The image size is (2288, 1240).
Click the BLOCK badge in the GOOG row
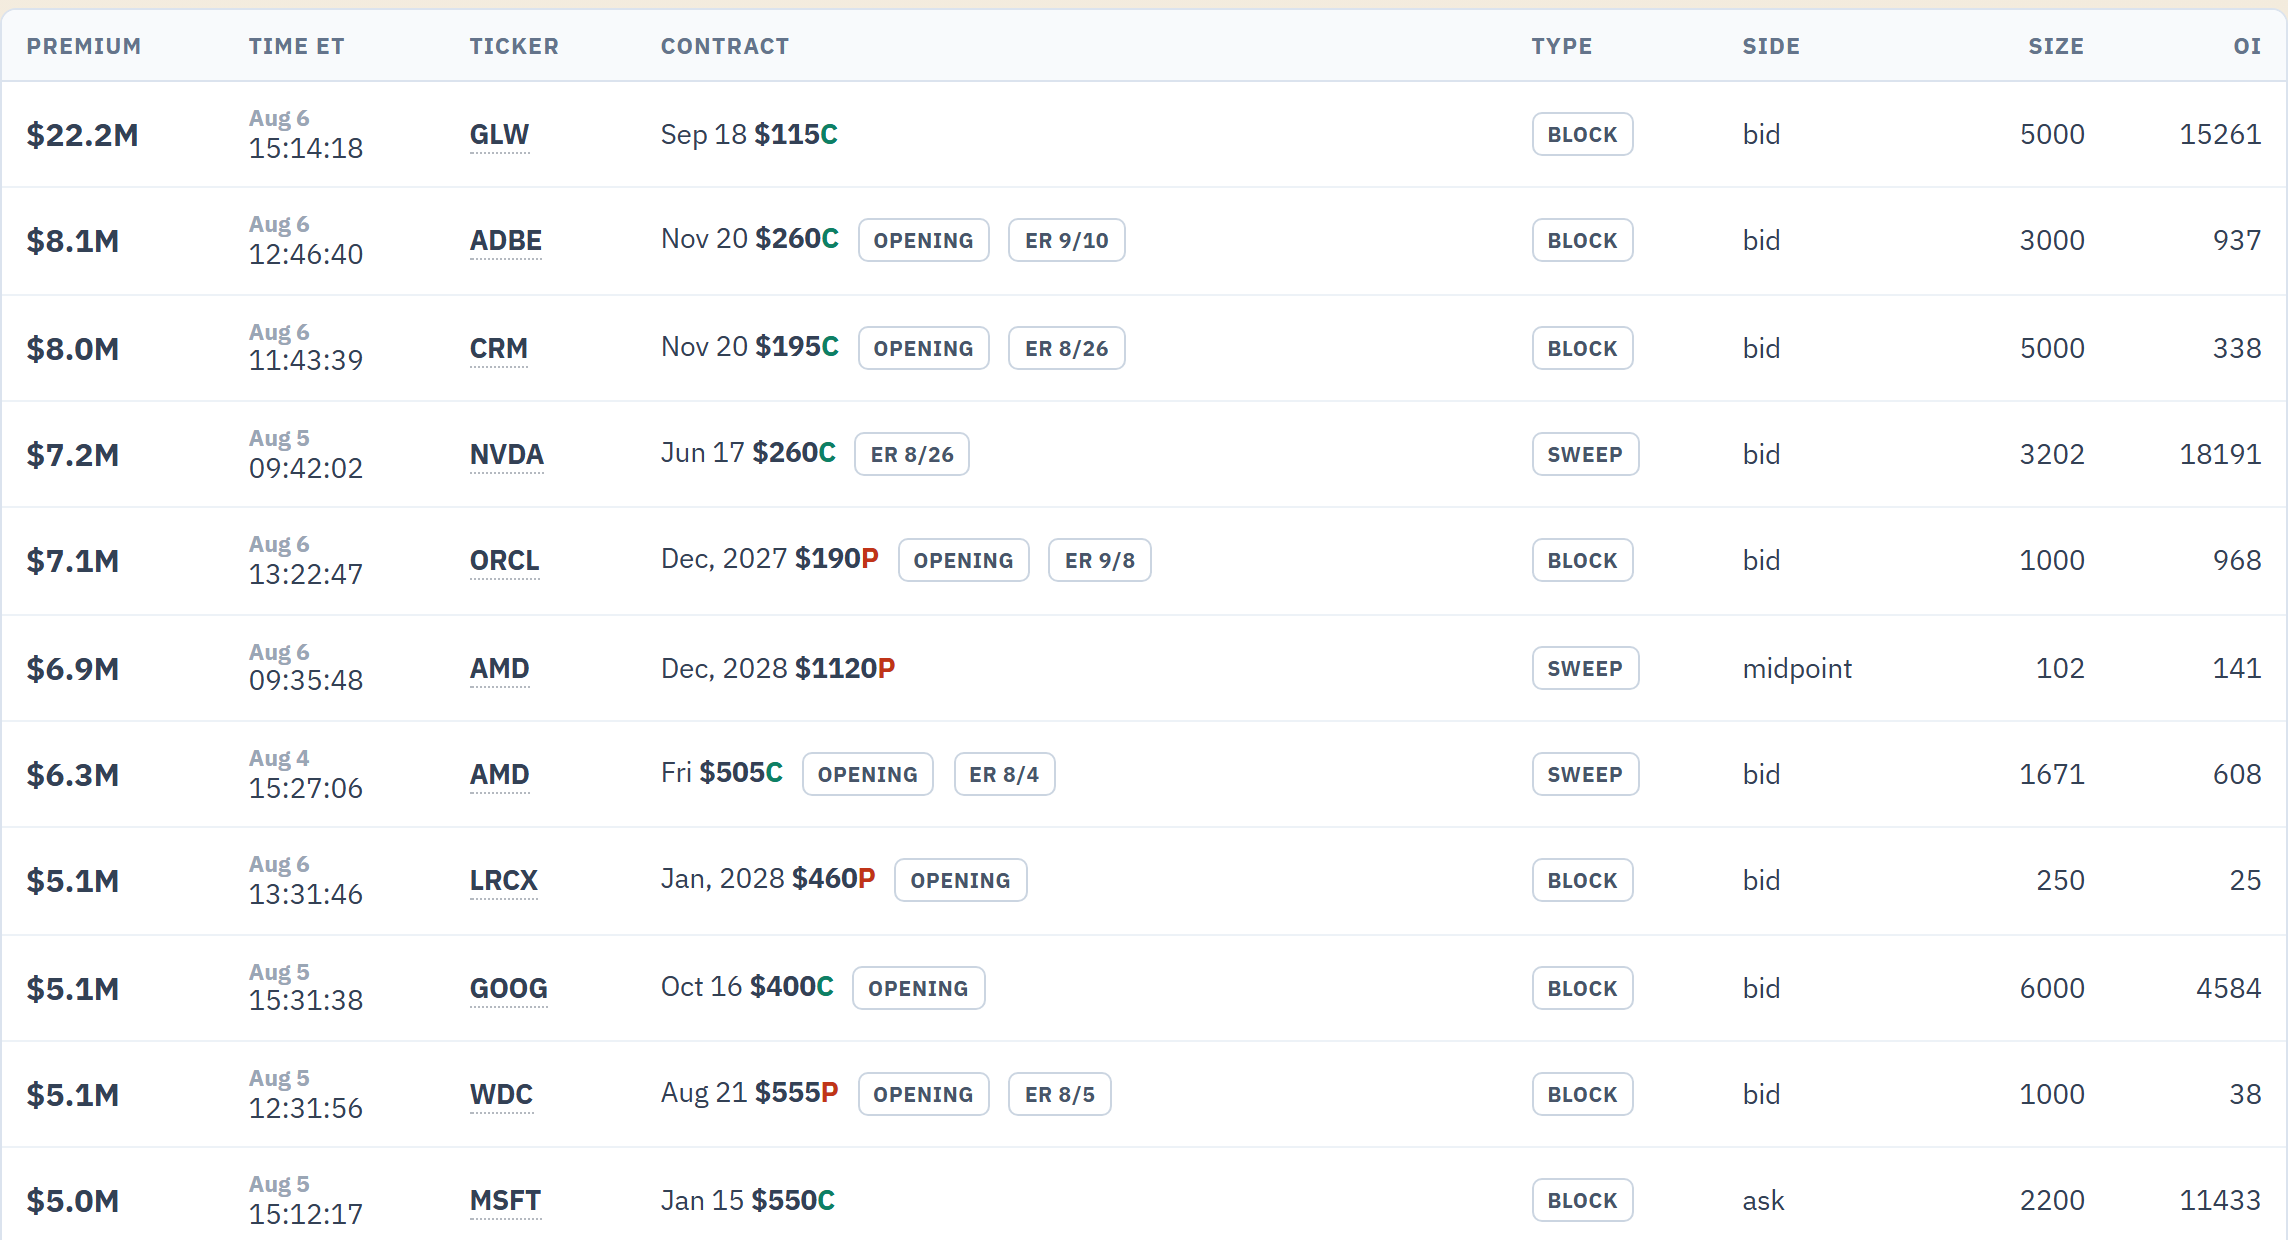click(1583, 988)
